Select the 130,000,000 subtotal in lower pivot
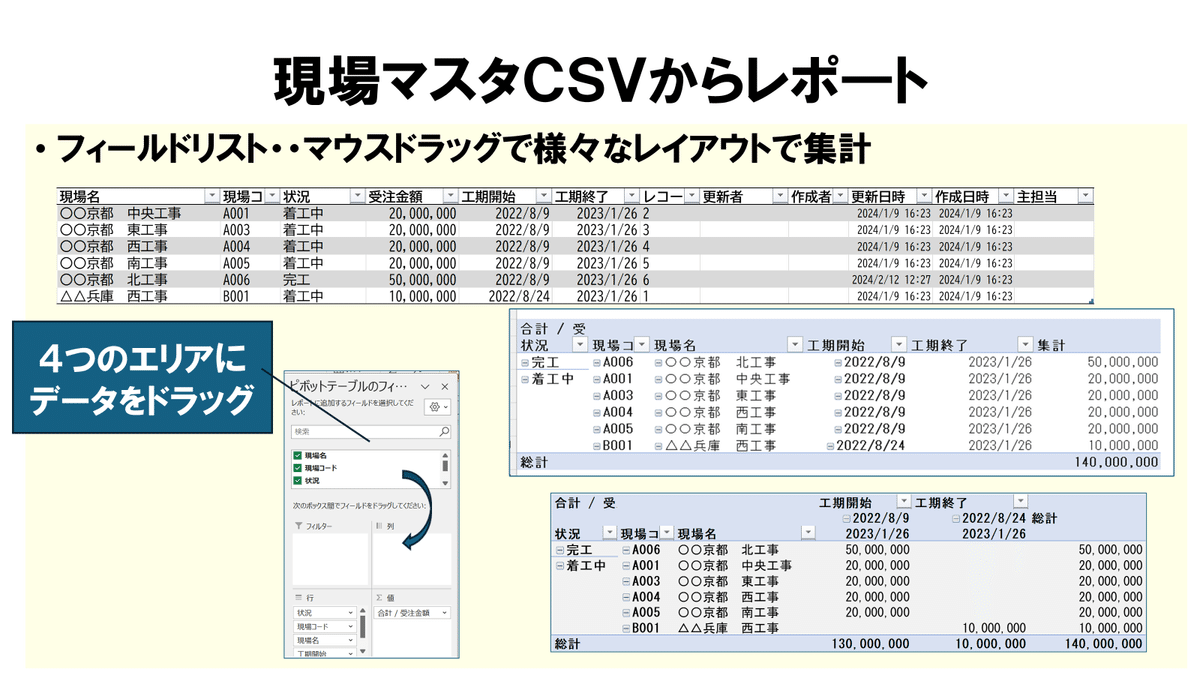This screenshot has width=1200, height=675. pos(870,644)
